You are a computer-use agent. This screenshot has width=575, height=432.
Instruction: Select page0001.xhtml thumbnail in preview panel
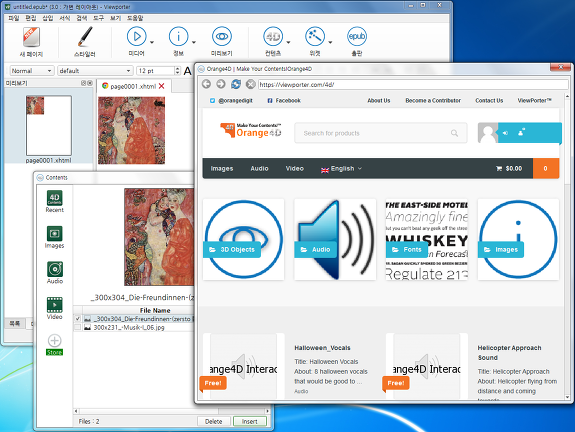click(x=49, y=125)
